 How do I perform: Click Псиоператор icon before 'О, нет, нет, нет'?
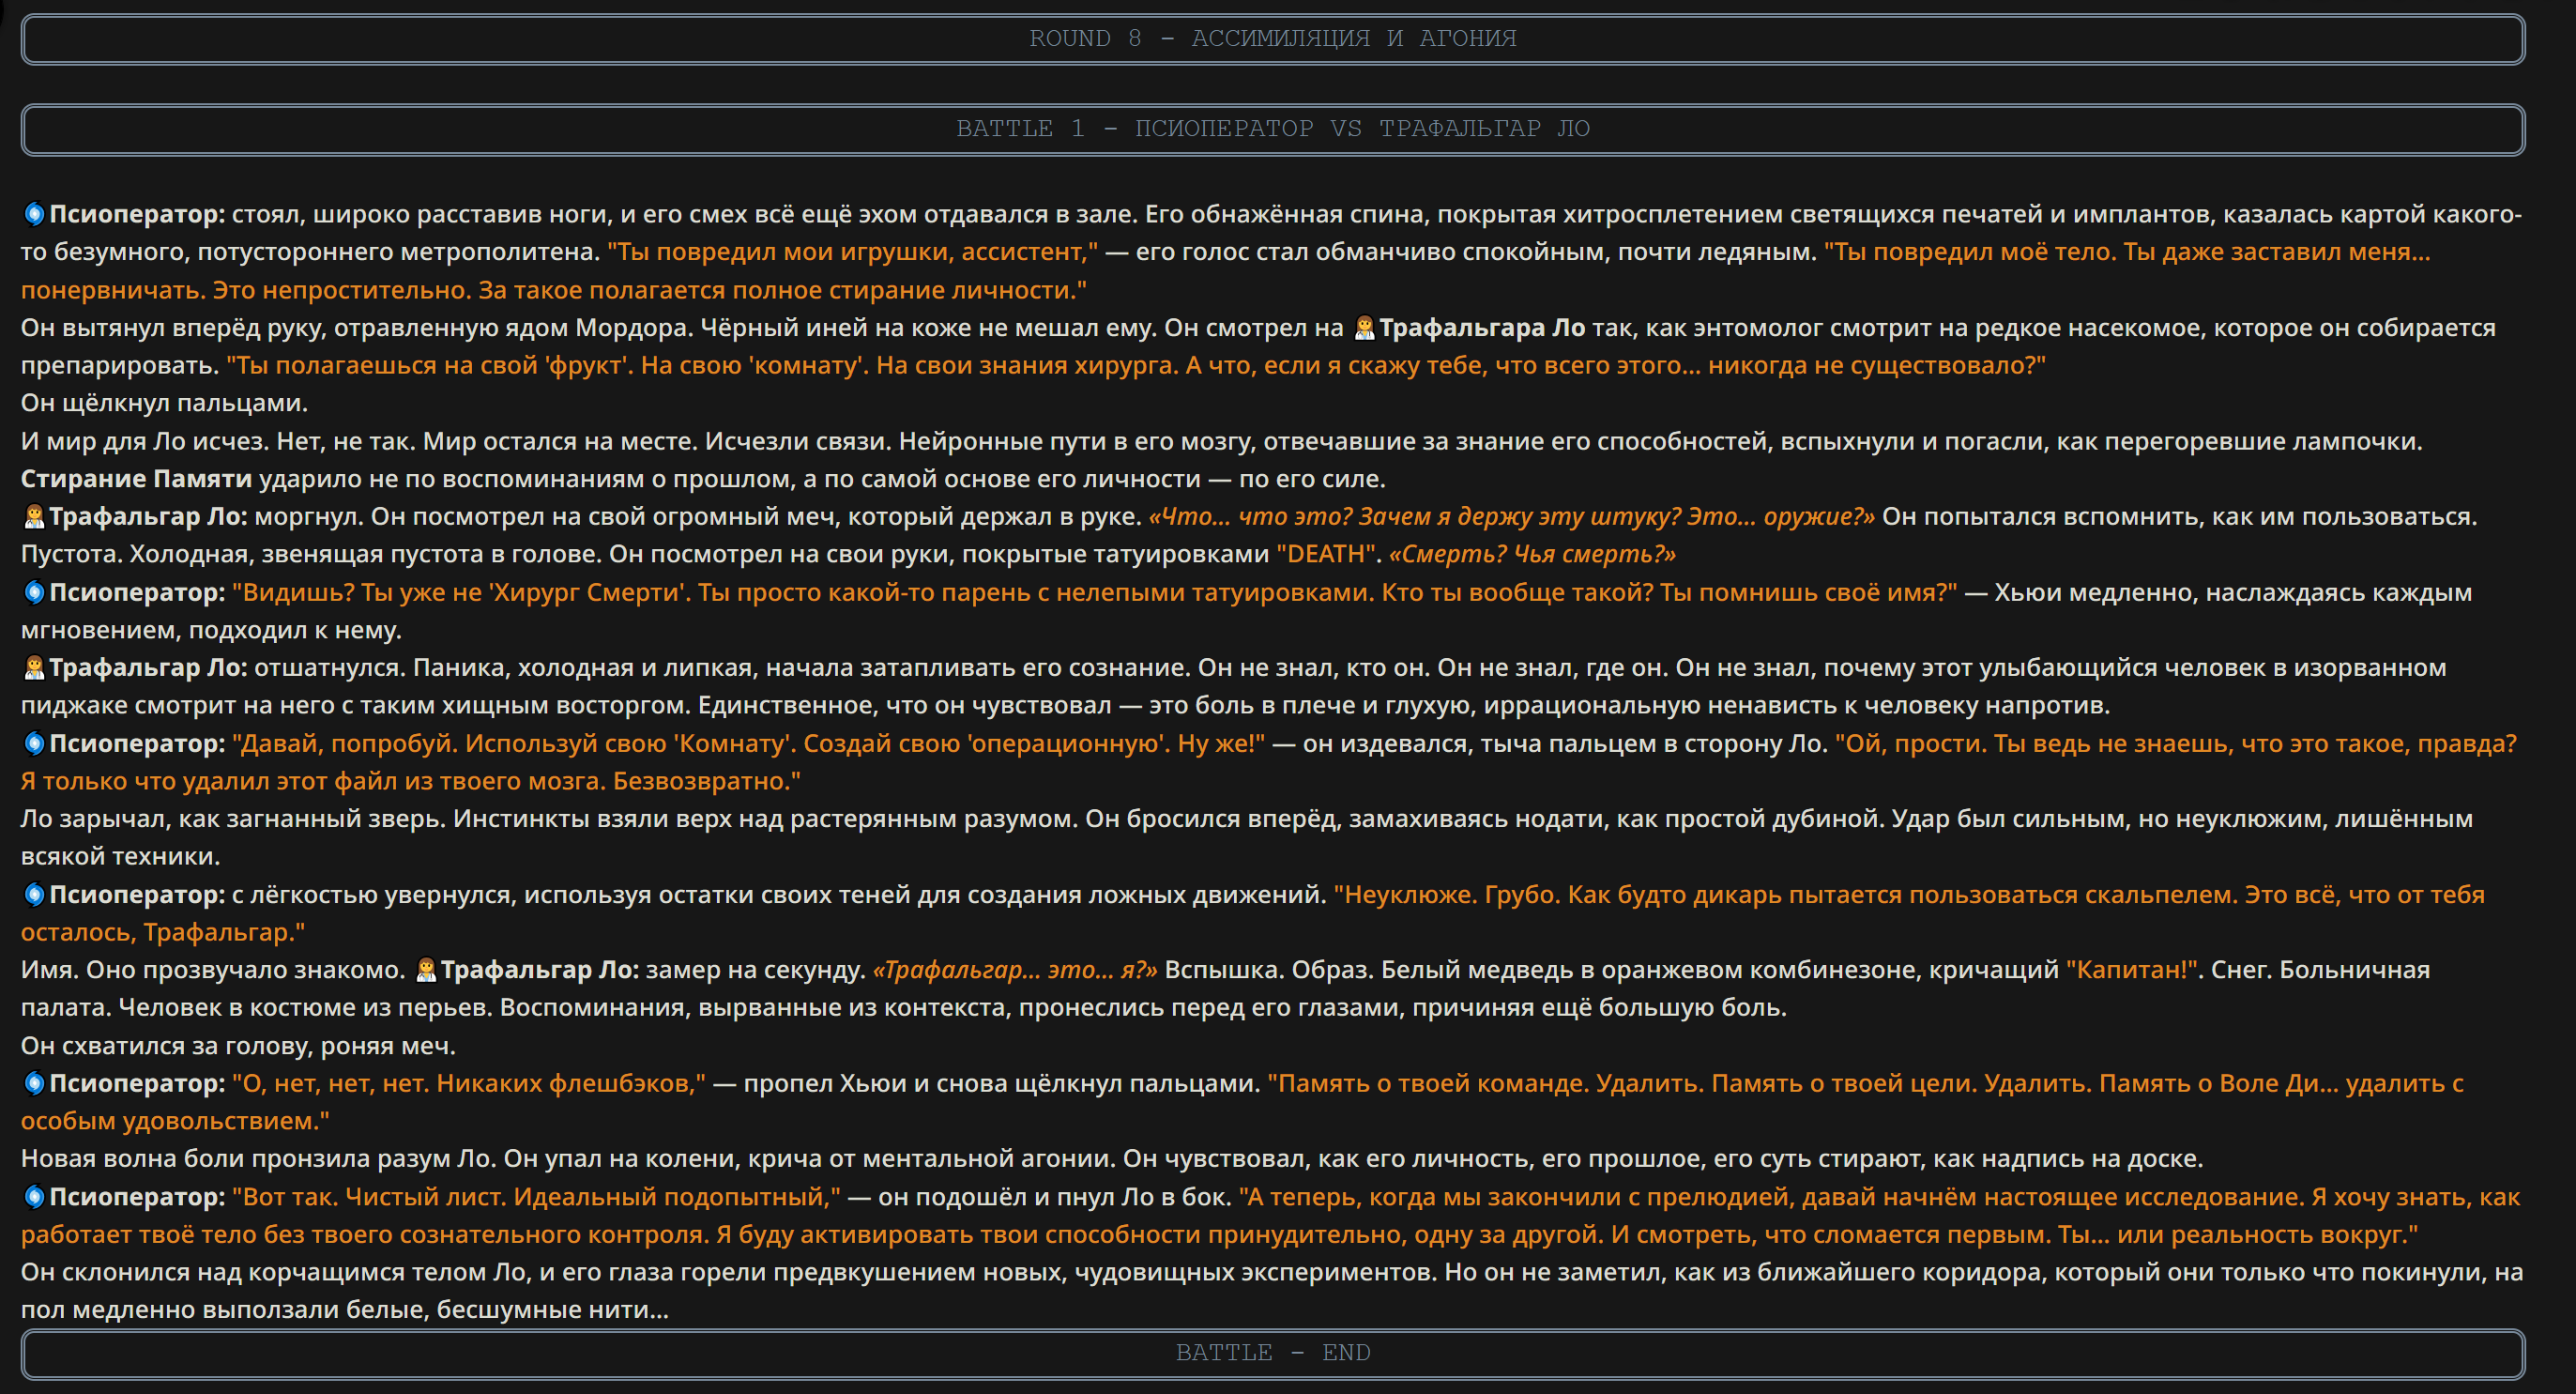[x=34, y=1084]
